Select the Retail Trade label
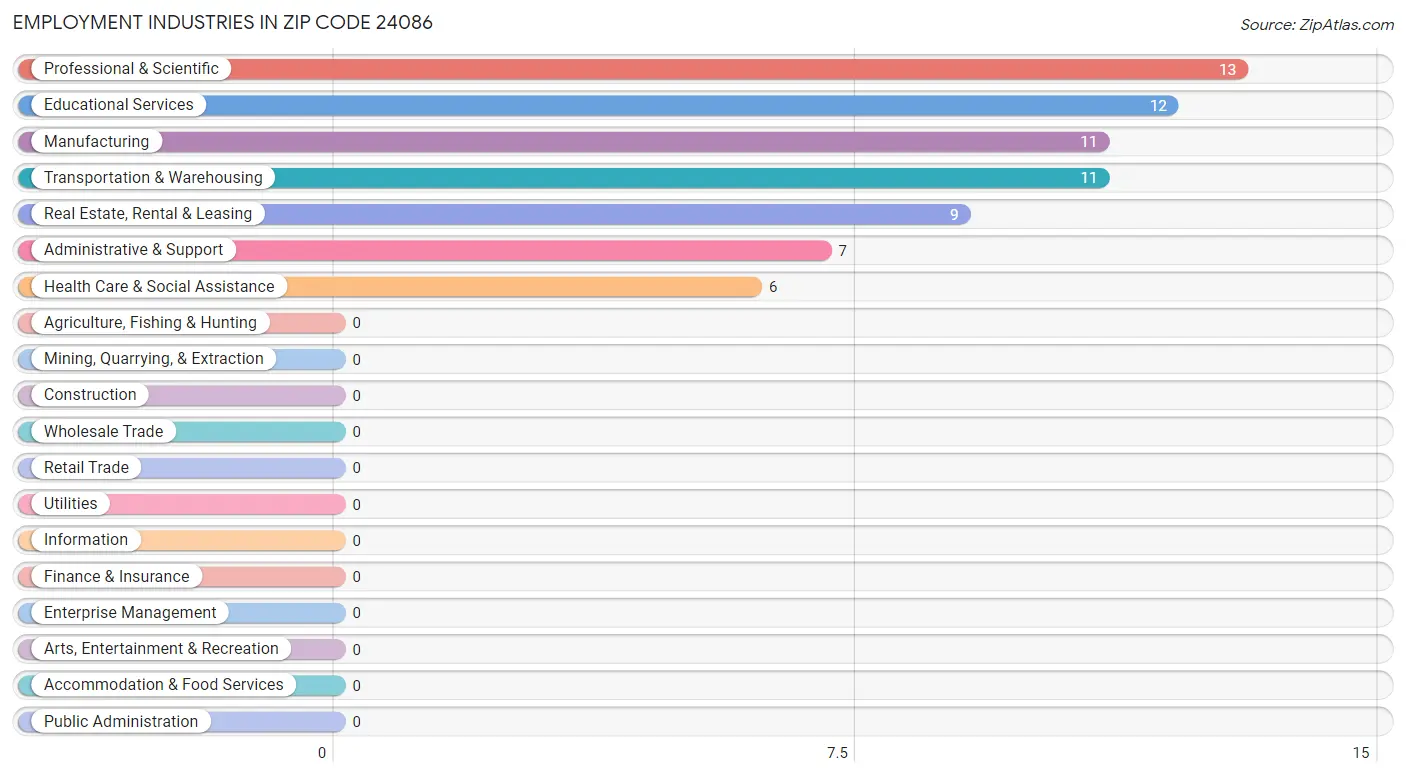1406x776 pixels. 86,468
